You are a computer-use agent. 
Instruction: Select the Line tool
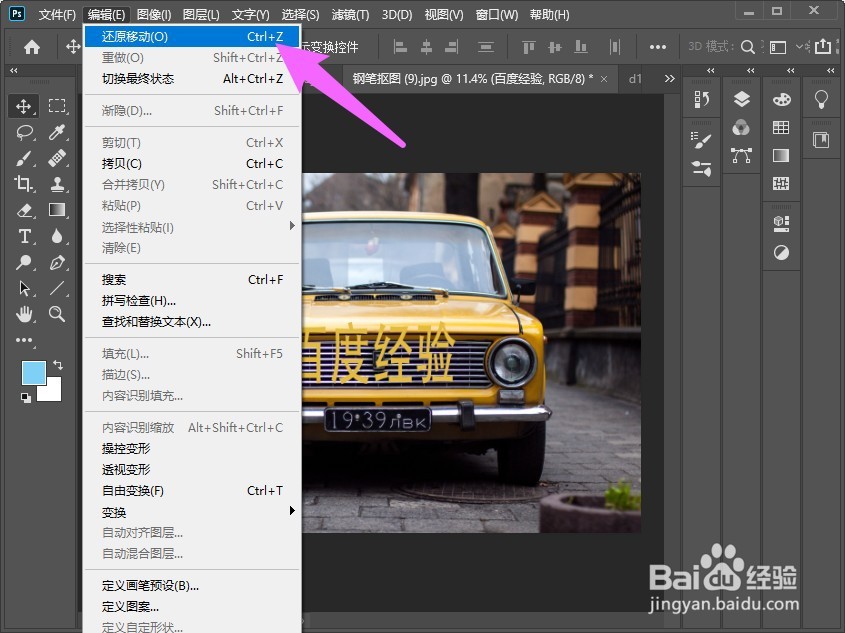[x=57, y=288]
